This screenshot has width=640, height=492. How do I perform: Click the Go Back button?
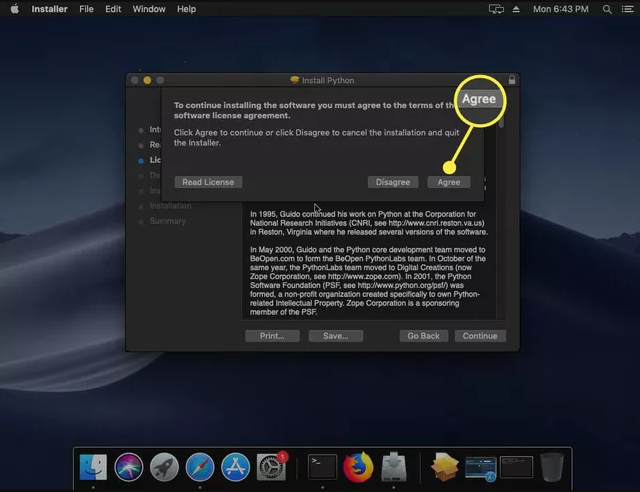(x=423, y=336)
